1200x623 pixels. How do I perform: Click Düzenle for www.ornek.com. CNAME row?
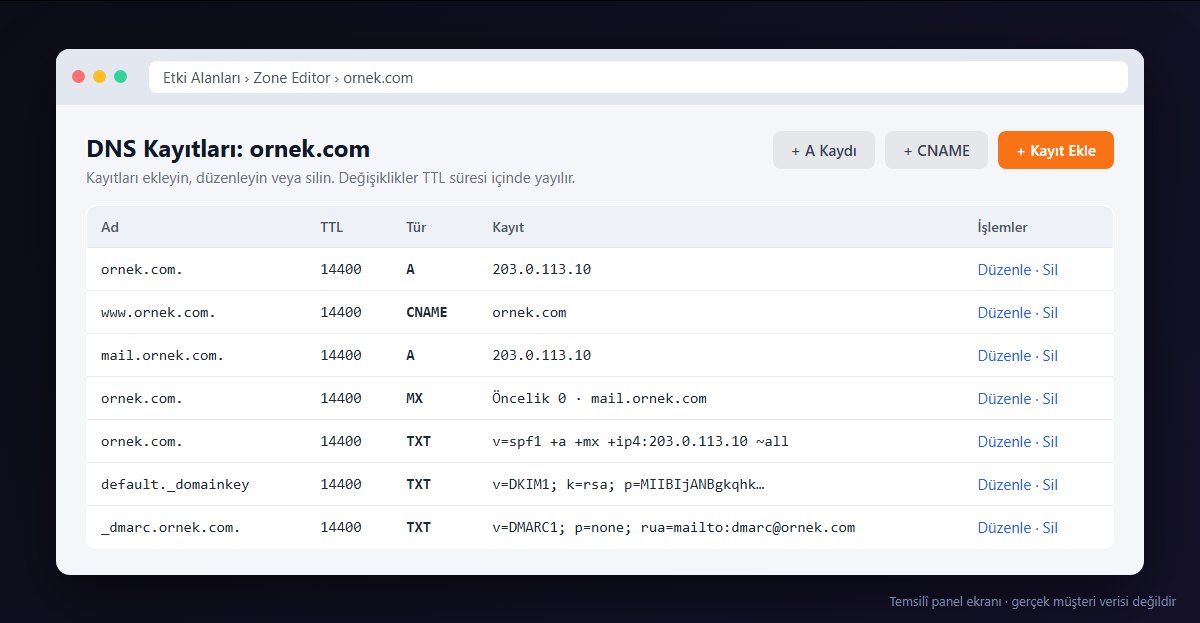(x=1004, y=313)
